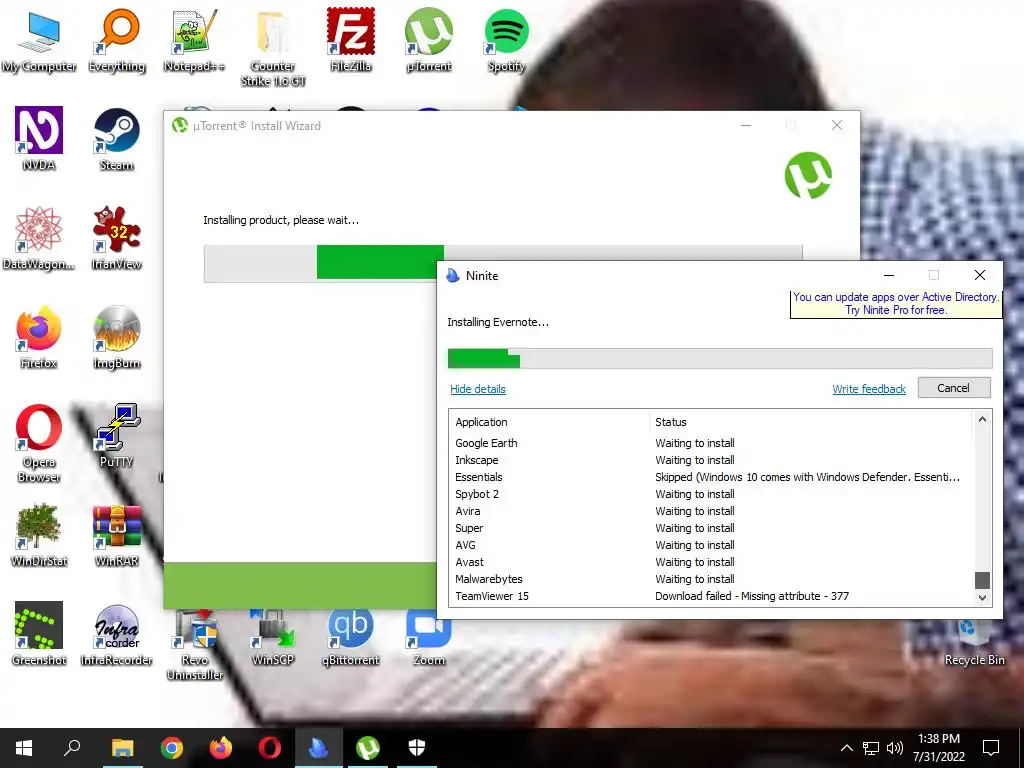The image size is (1024, 768).
Task: Click the Ninite list scrollbar thumb
Action: (x=982, y=580)
